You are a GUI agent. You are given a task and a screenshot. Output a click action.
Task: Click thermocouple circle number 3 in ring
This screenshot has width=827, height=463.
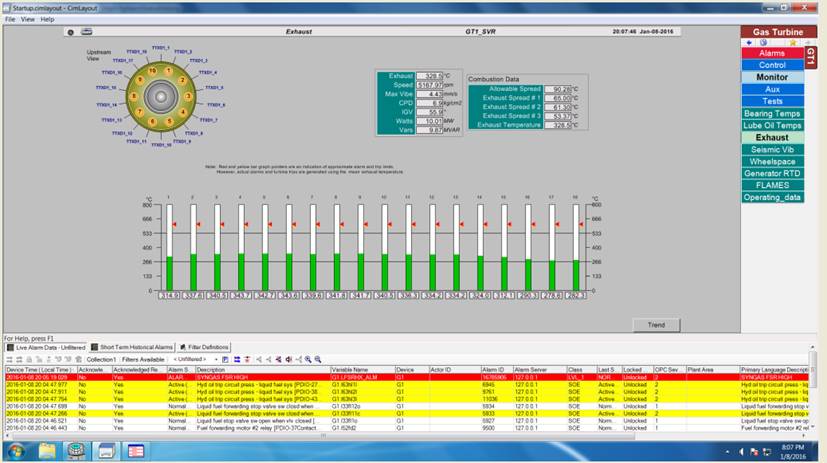[188, 97]
